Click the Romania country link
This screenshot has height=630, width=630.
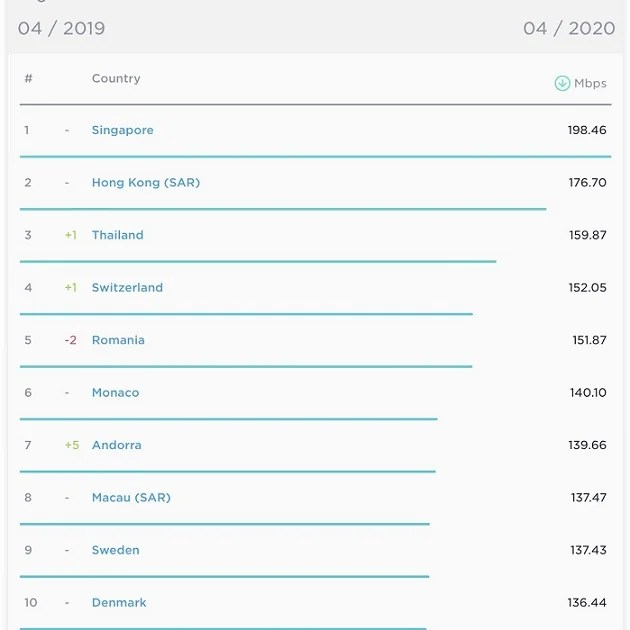tap(118, 340)
